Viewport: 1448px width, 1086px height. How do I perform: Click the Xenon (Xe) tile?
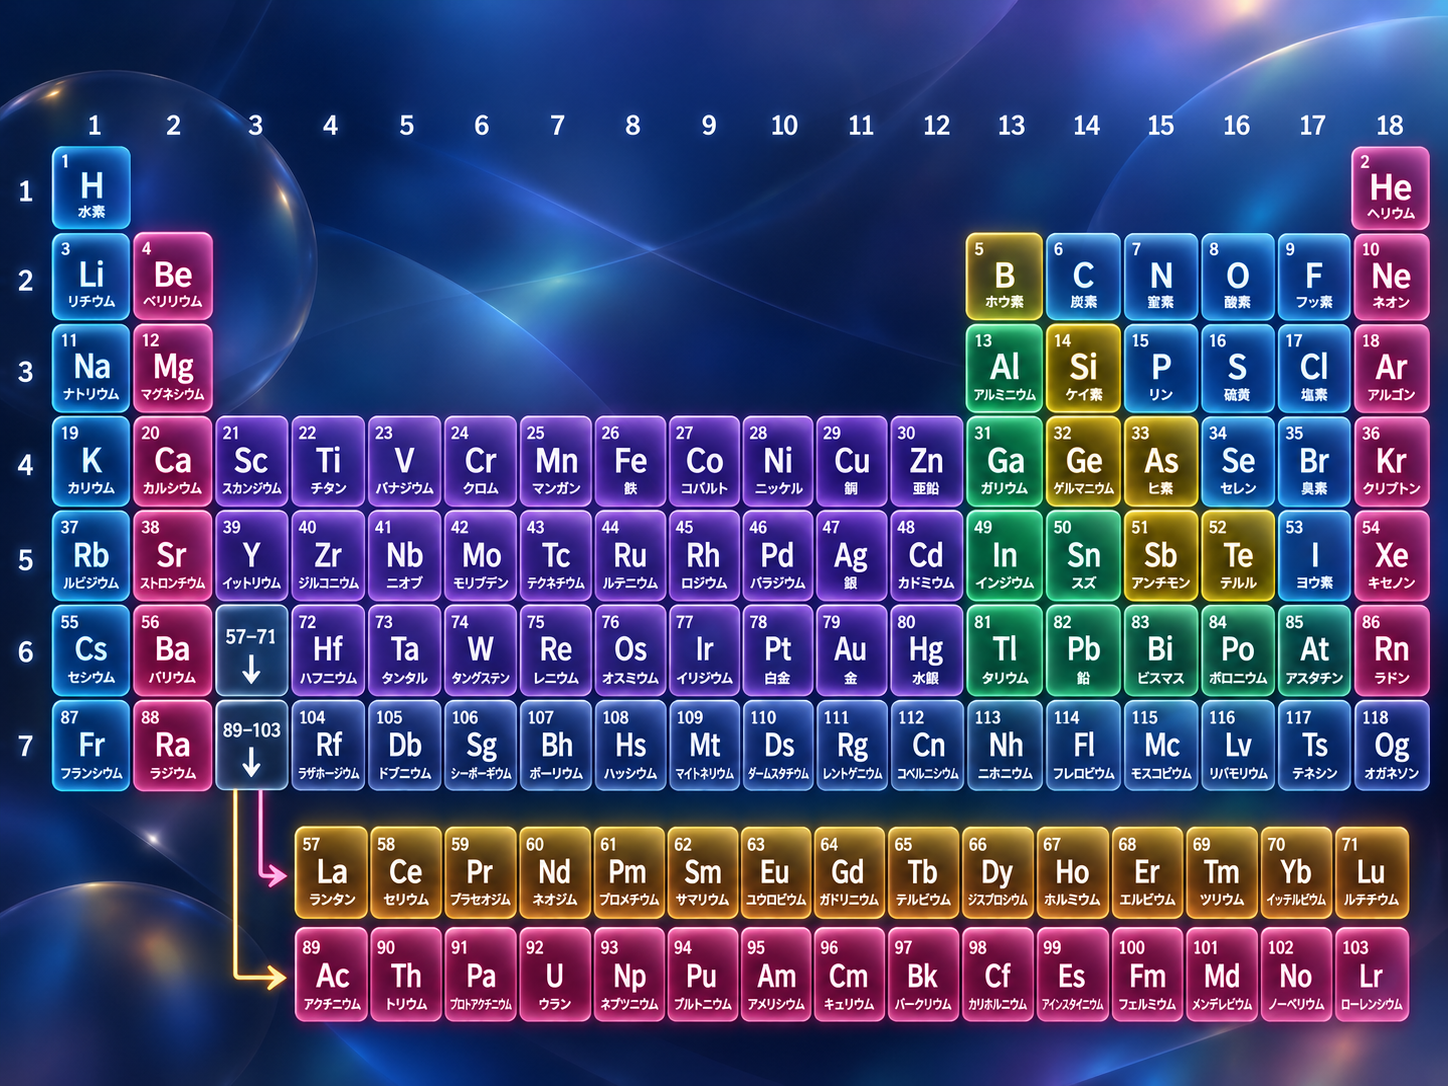[1390, 555]
